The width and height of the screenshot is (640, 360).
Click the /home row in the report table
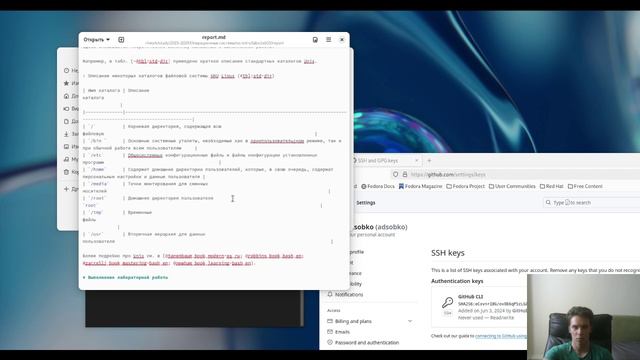point(208,173)
